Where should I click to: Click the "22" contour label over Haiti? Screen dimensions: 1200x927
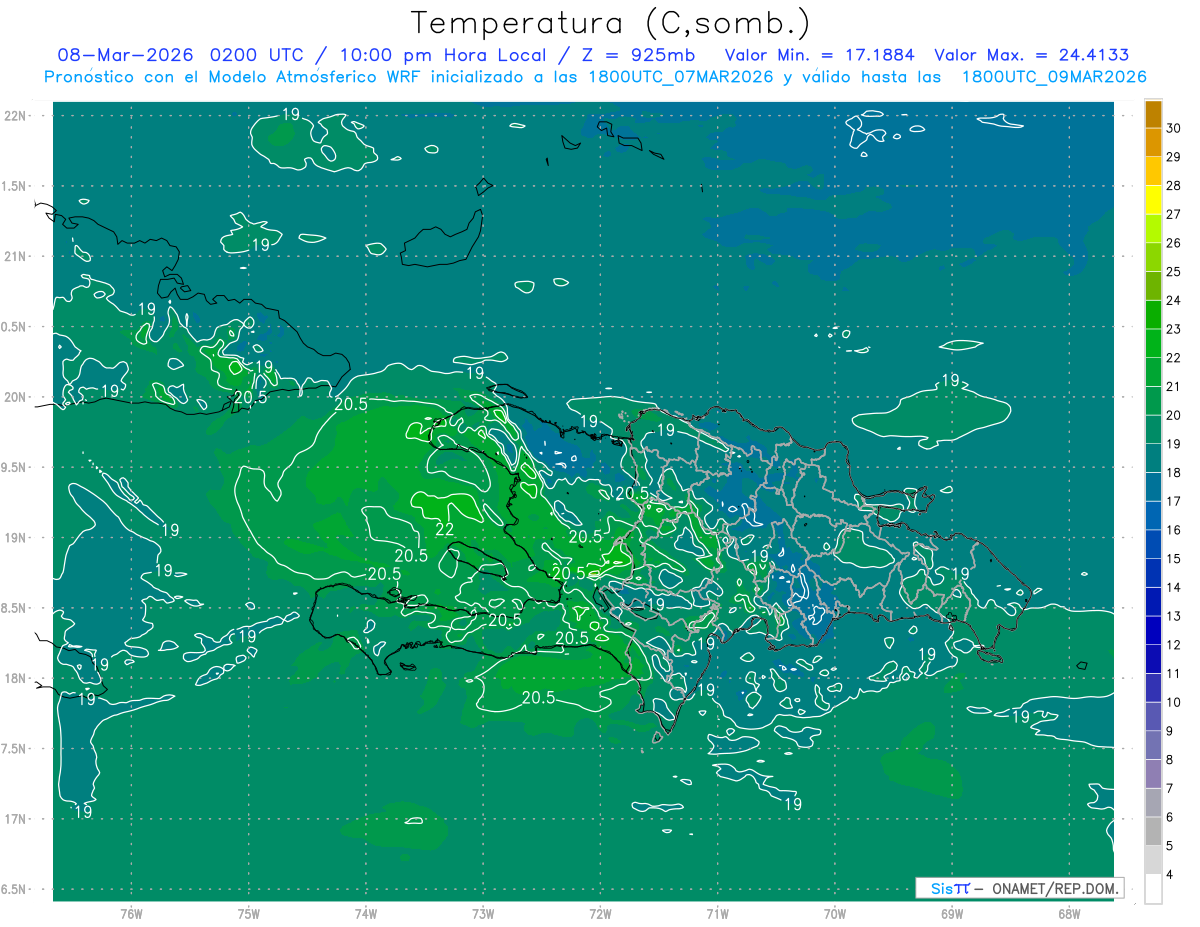445,528
